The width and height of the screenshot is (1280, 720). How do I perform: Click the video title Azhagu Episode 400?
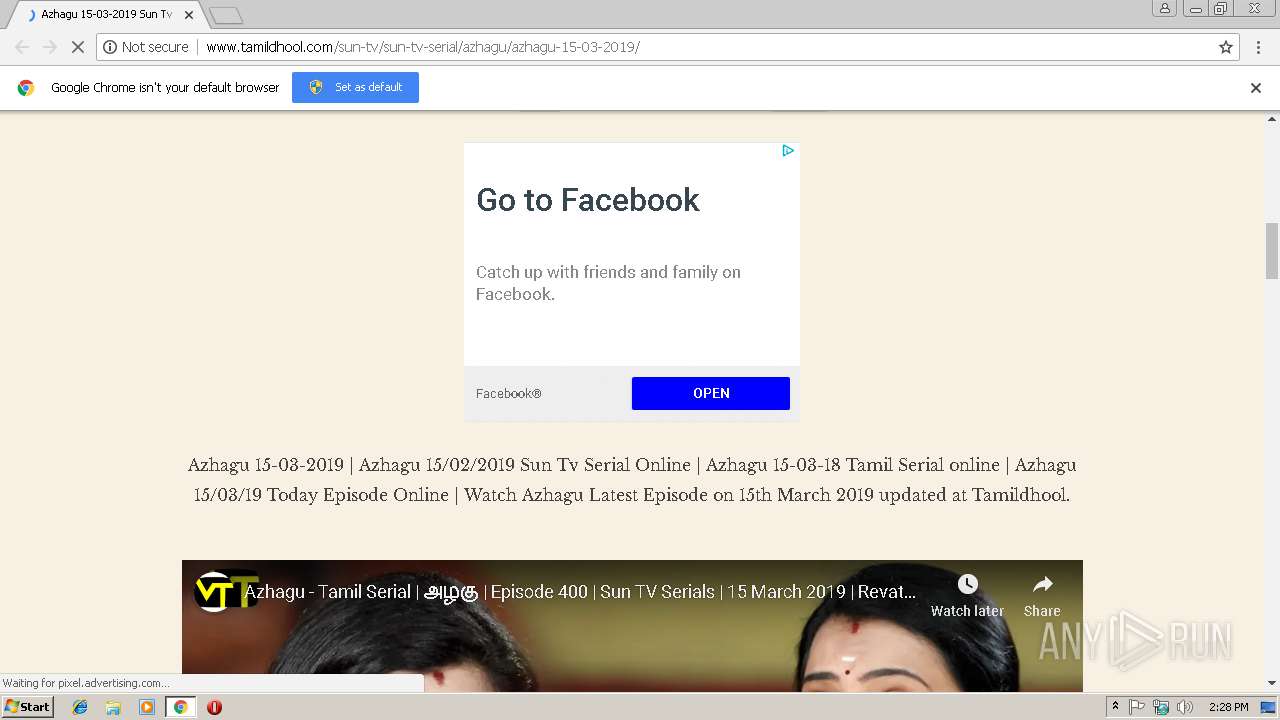[580, 592]
